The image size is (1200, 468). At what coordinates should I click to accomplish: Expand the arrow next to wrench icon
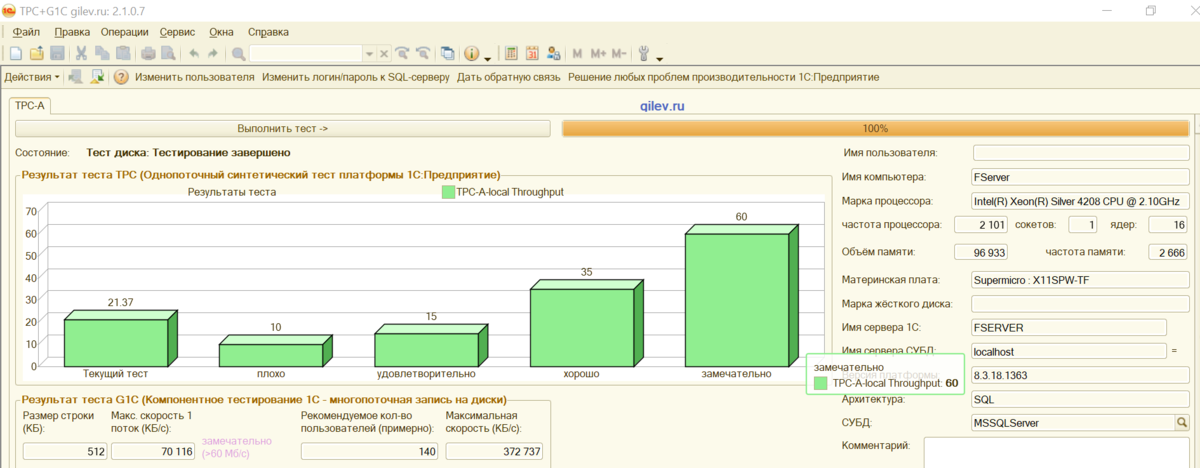pos(659,57)
